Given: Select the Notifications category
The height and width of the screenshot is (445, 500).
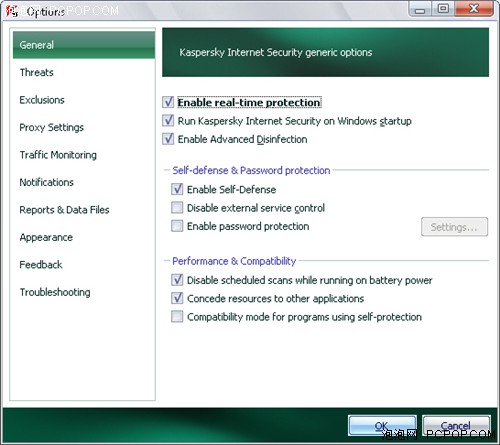Looking at the screenshot, I should click(47, 182).
